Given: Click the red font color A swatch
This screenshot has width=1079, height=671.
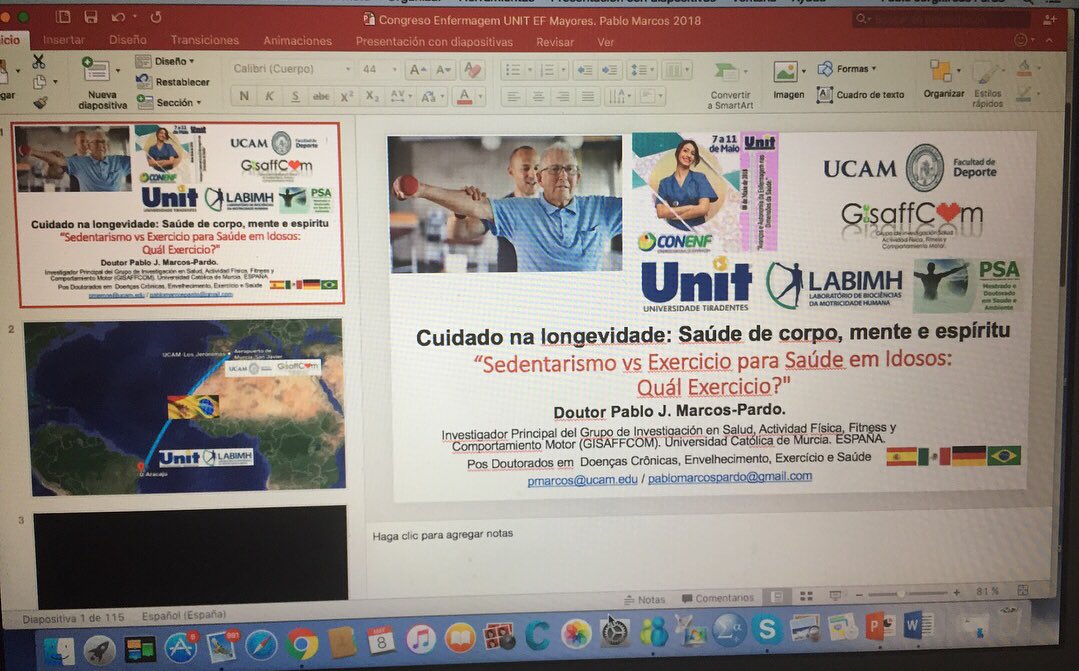Looking at the screenshot, I should [x=464, y=96].
